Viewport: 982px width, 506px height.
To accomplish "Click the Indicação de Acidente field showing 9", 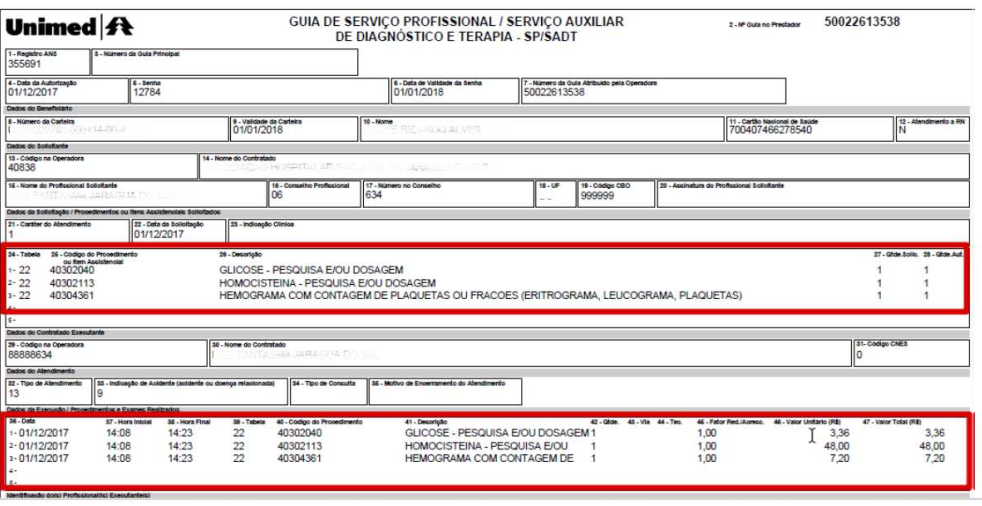I will [x=189, y=391].
